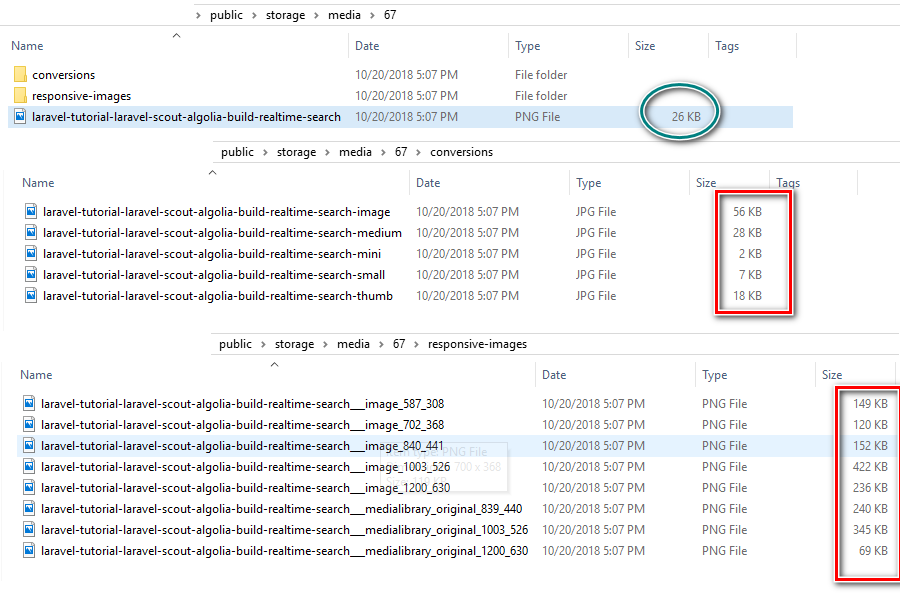Select image_1200_630 file name
The width and height of the screenshot is (900, 615).
click(245, 488)
